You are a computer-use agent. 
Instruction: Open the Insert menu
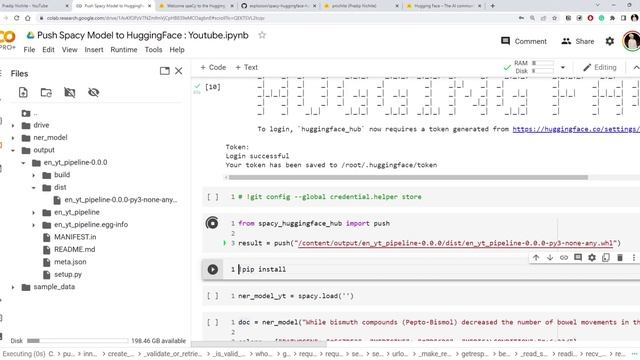[x=94, y=50]
